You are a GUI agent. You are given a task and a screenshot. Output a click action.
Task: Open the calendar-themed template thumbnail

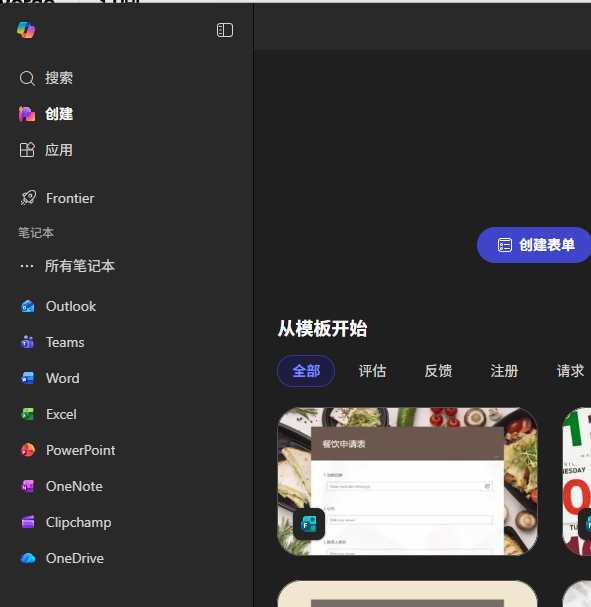click(x=577, y=481)
